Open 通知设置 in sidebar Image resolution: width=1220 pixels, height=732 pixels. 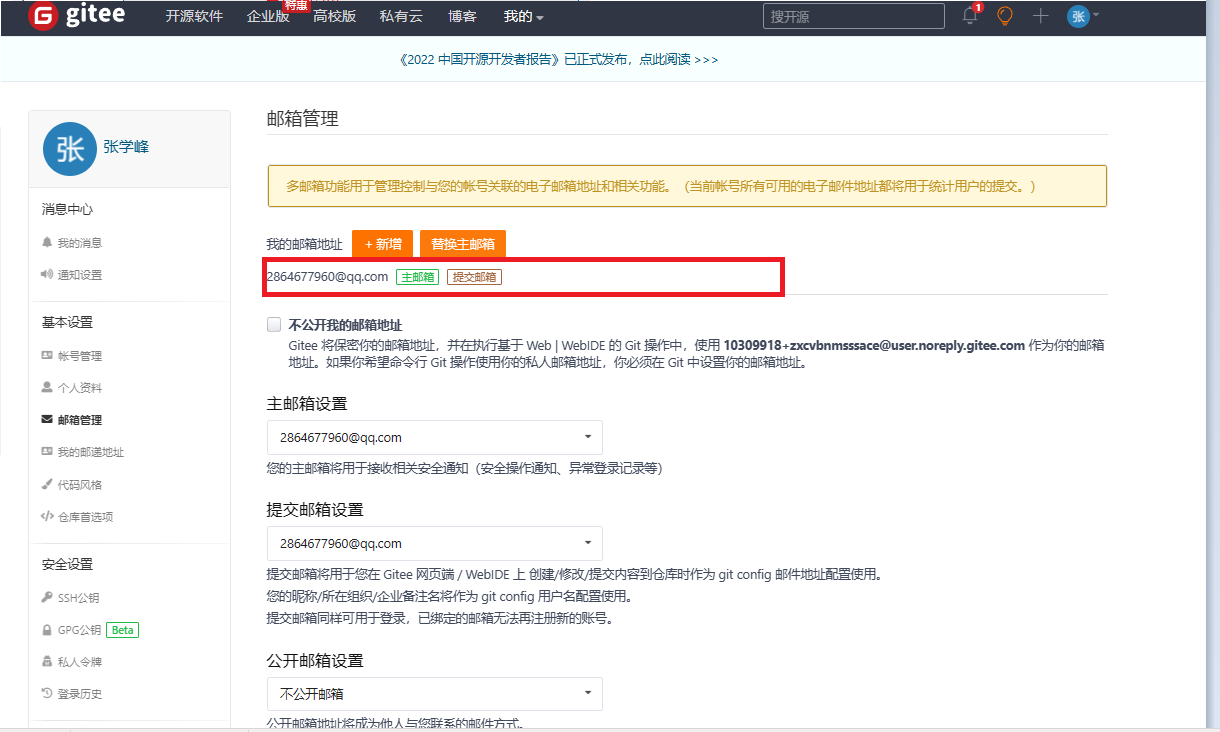79,275
